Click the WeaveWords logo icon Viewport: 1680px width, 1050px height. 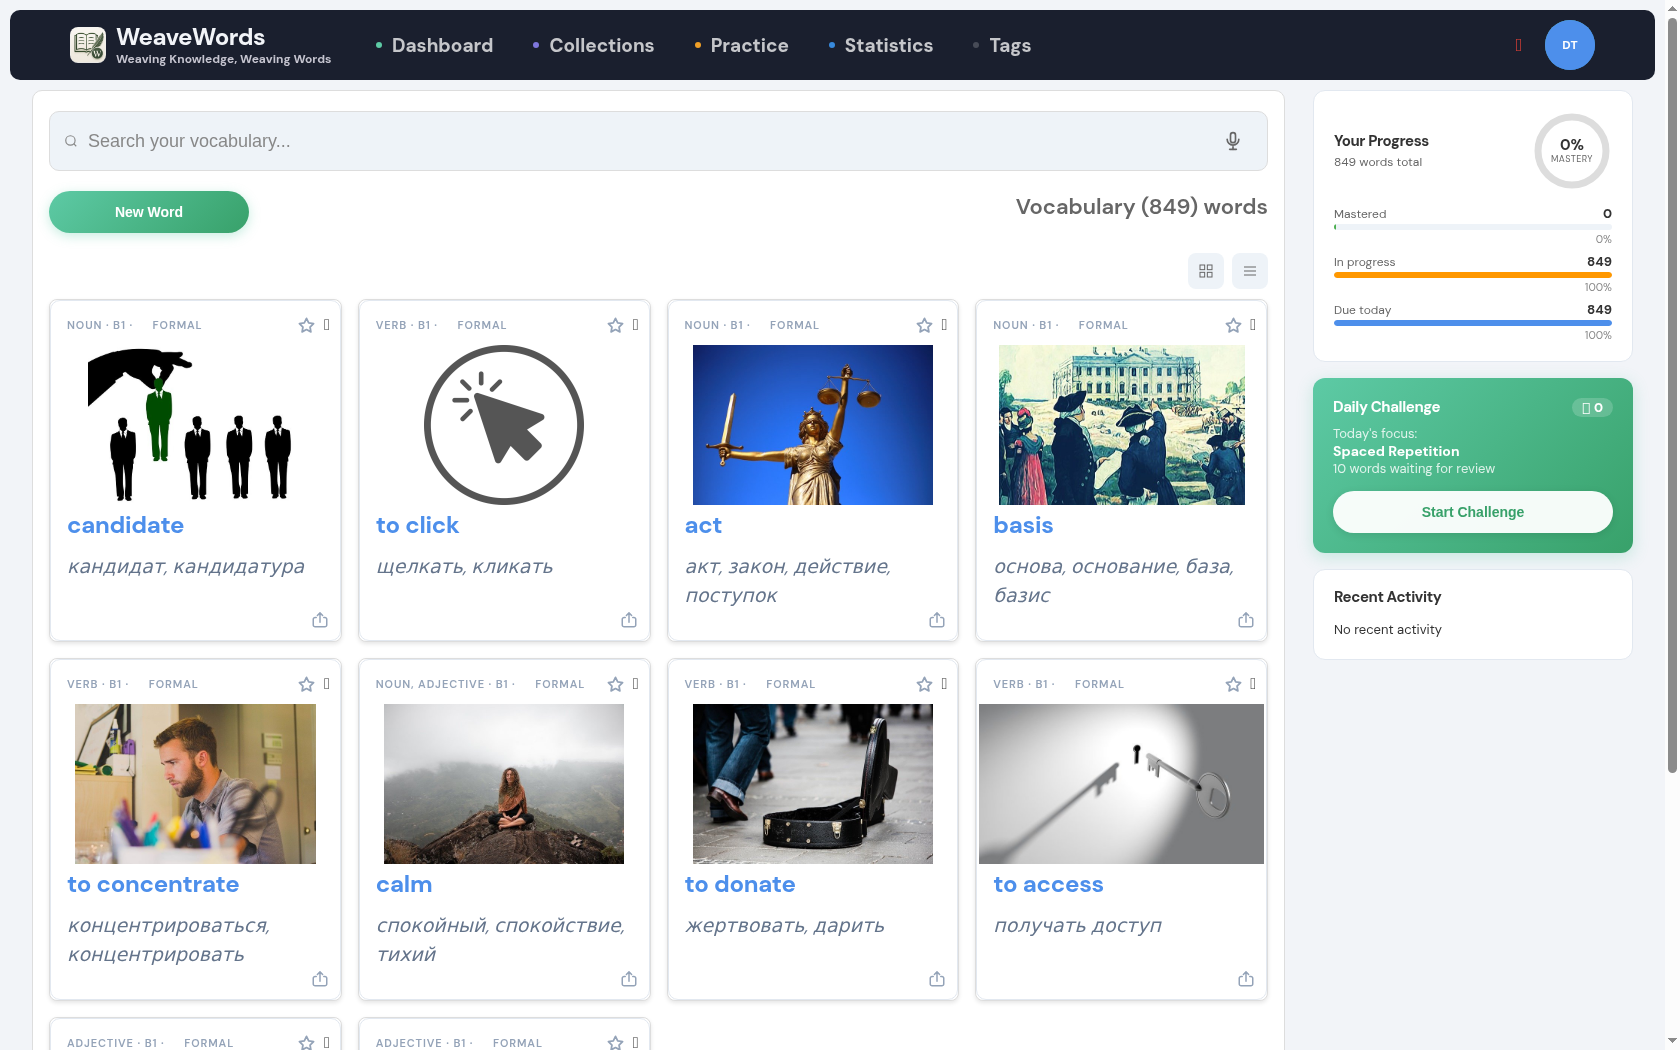[x=88, y=45]
